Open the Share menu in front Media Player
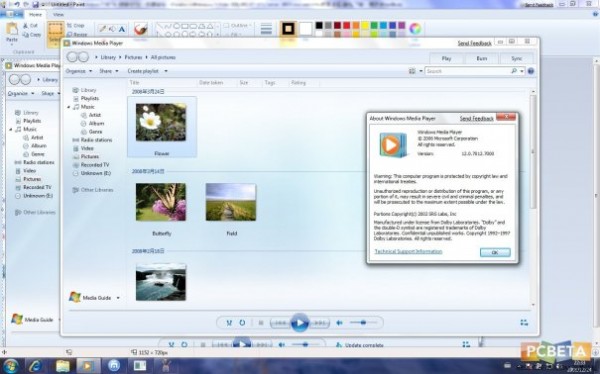The width and height of the screenshot is (600, 374). pyautogui.click(x=109, y=71)
